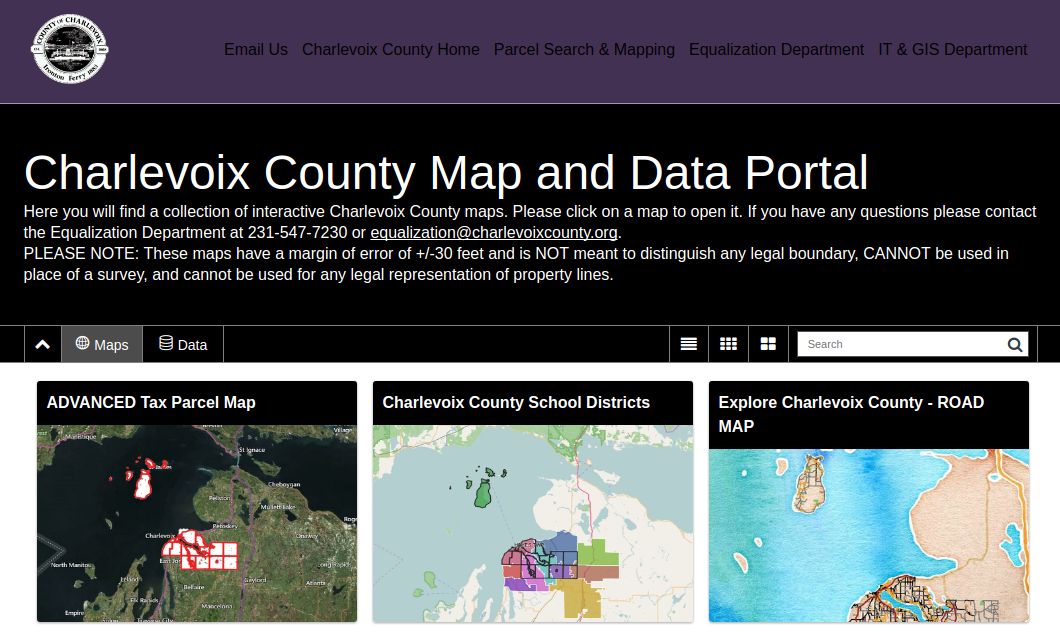The image size is (1060, 632).
Task: Open Parcel Search & Mapping
Action: (584, 49)
